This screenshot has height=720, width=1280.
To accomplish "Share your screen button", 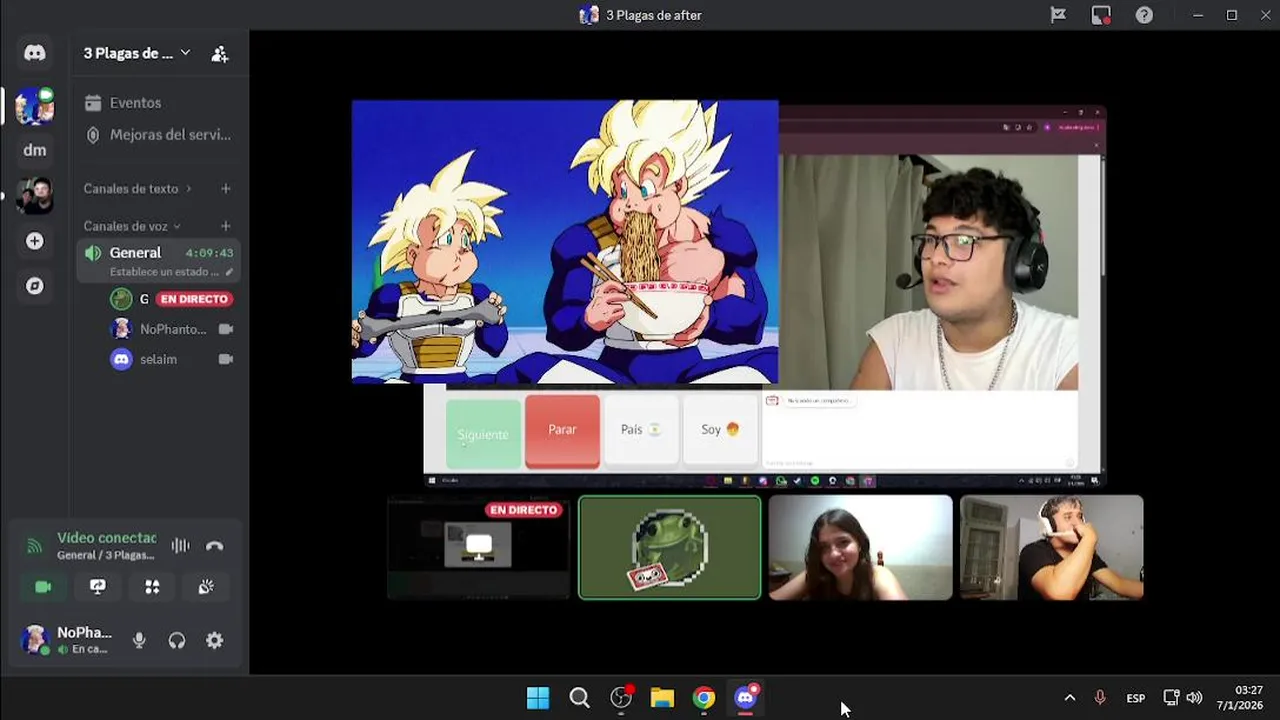I will click(x=98, y=587).
